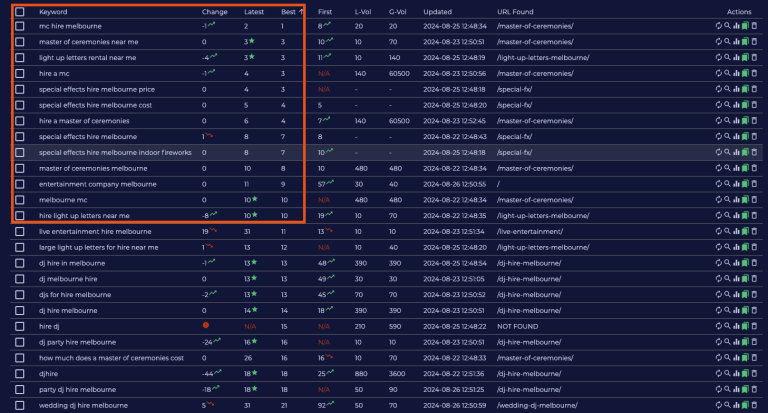Image resolution: width=768 pixels, height=413 pixels.
Task: Click G-Vol value 3600 in 'djhire' row
Action: (x=397, y=373)
